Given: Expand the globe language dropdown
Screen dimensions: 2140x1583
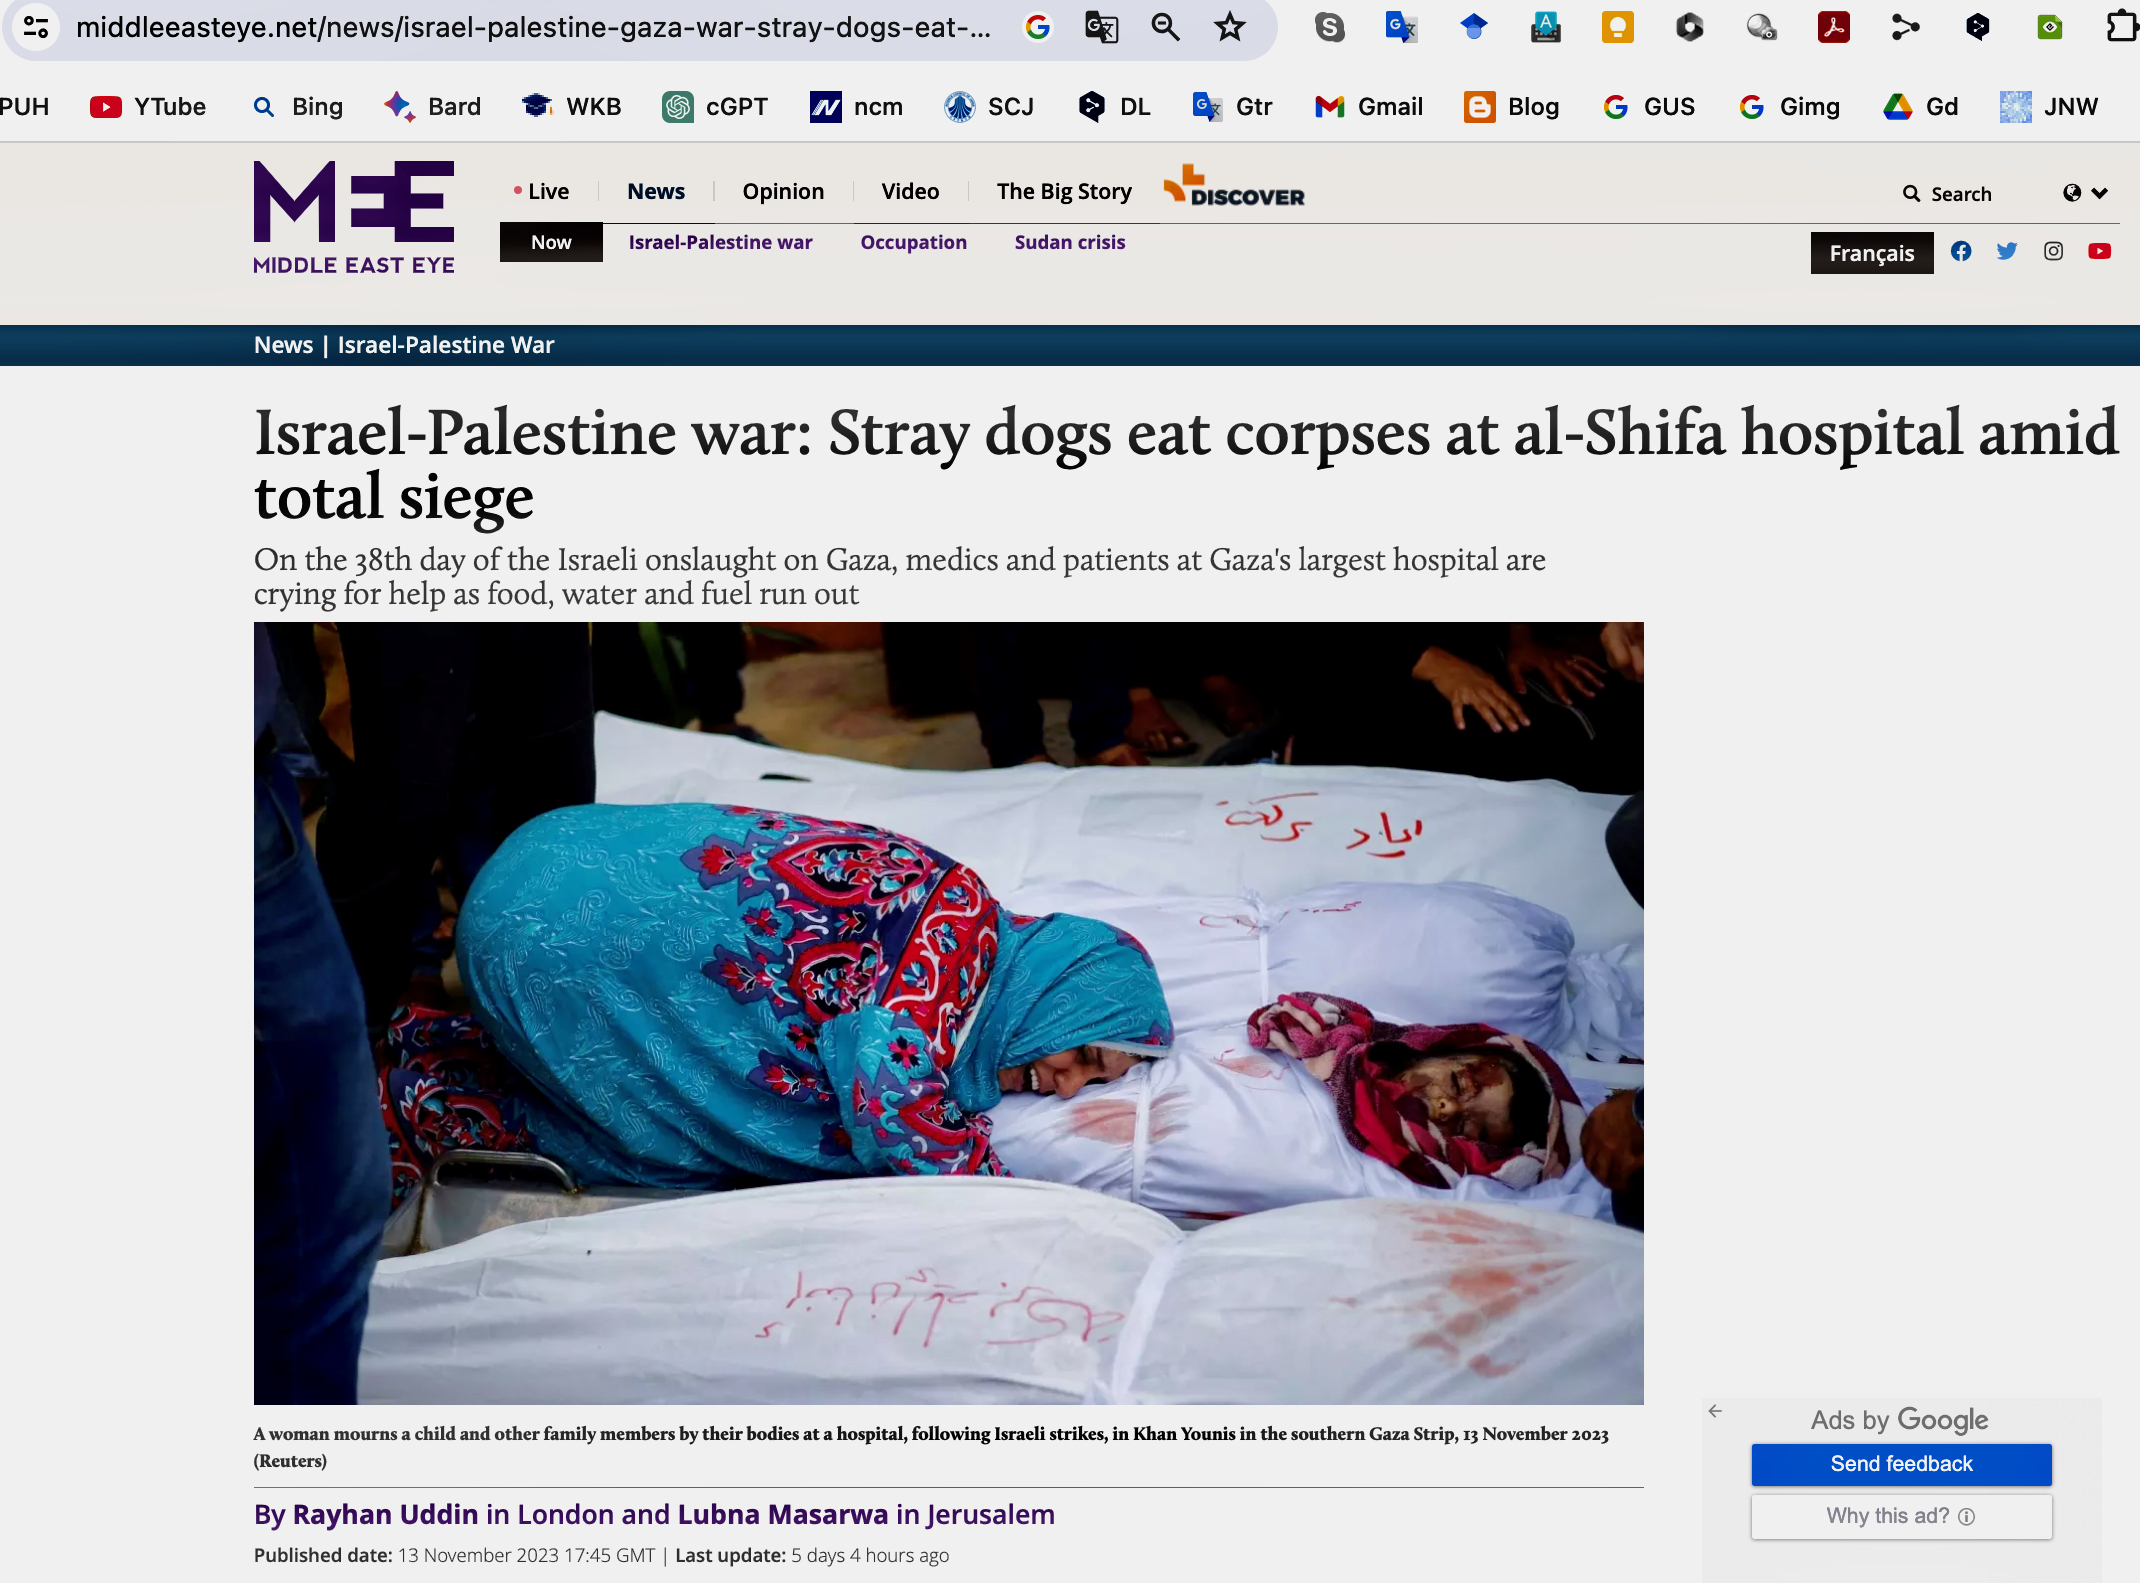Looking at the screenshot, I should tap(2085, 193).
